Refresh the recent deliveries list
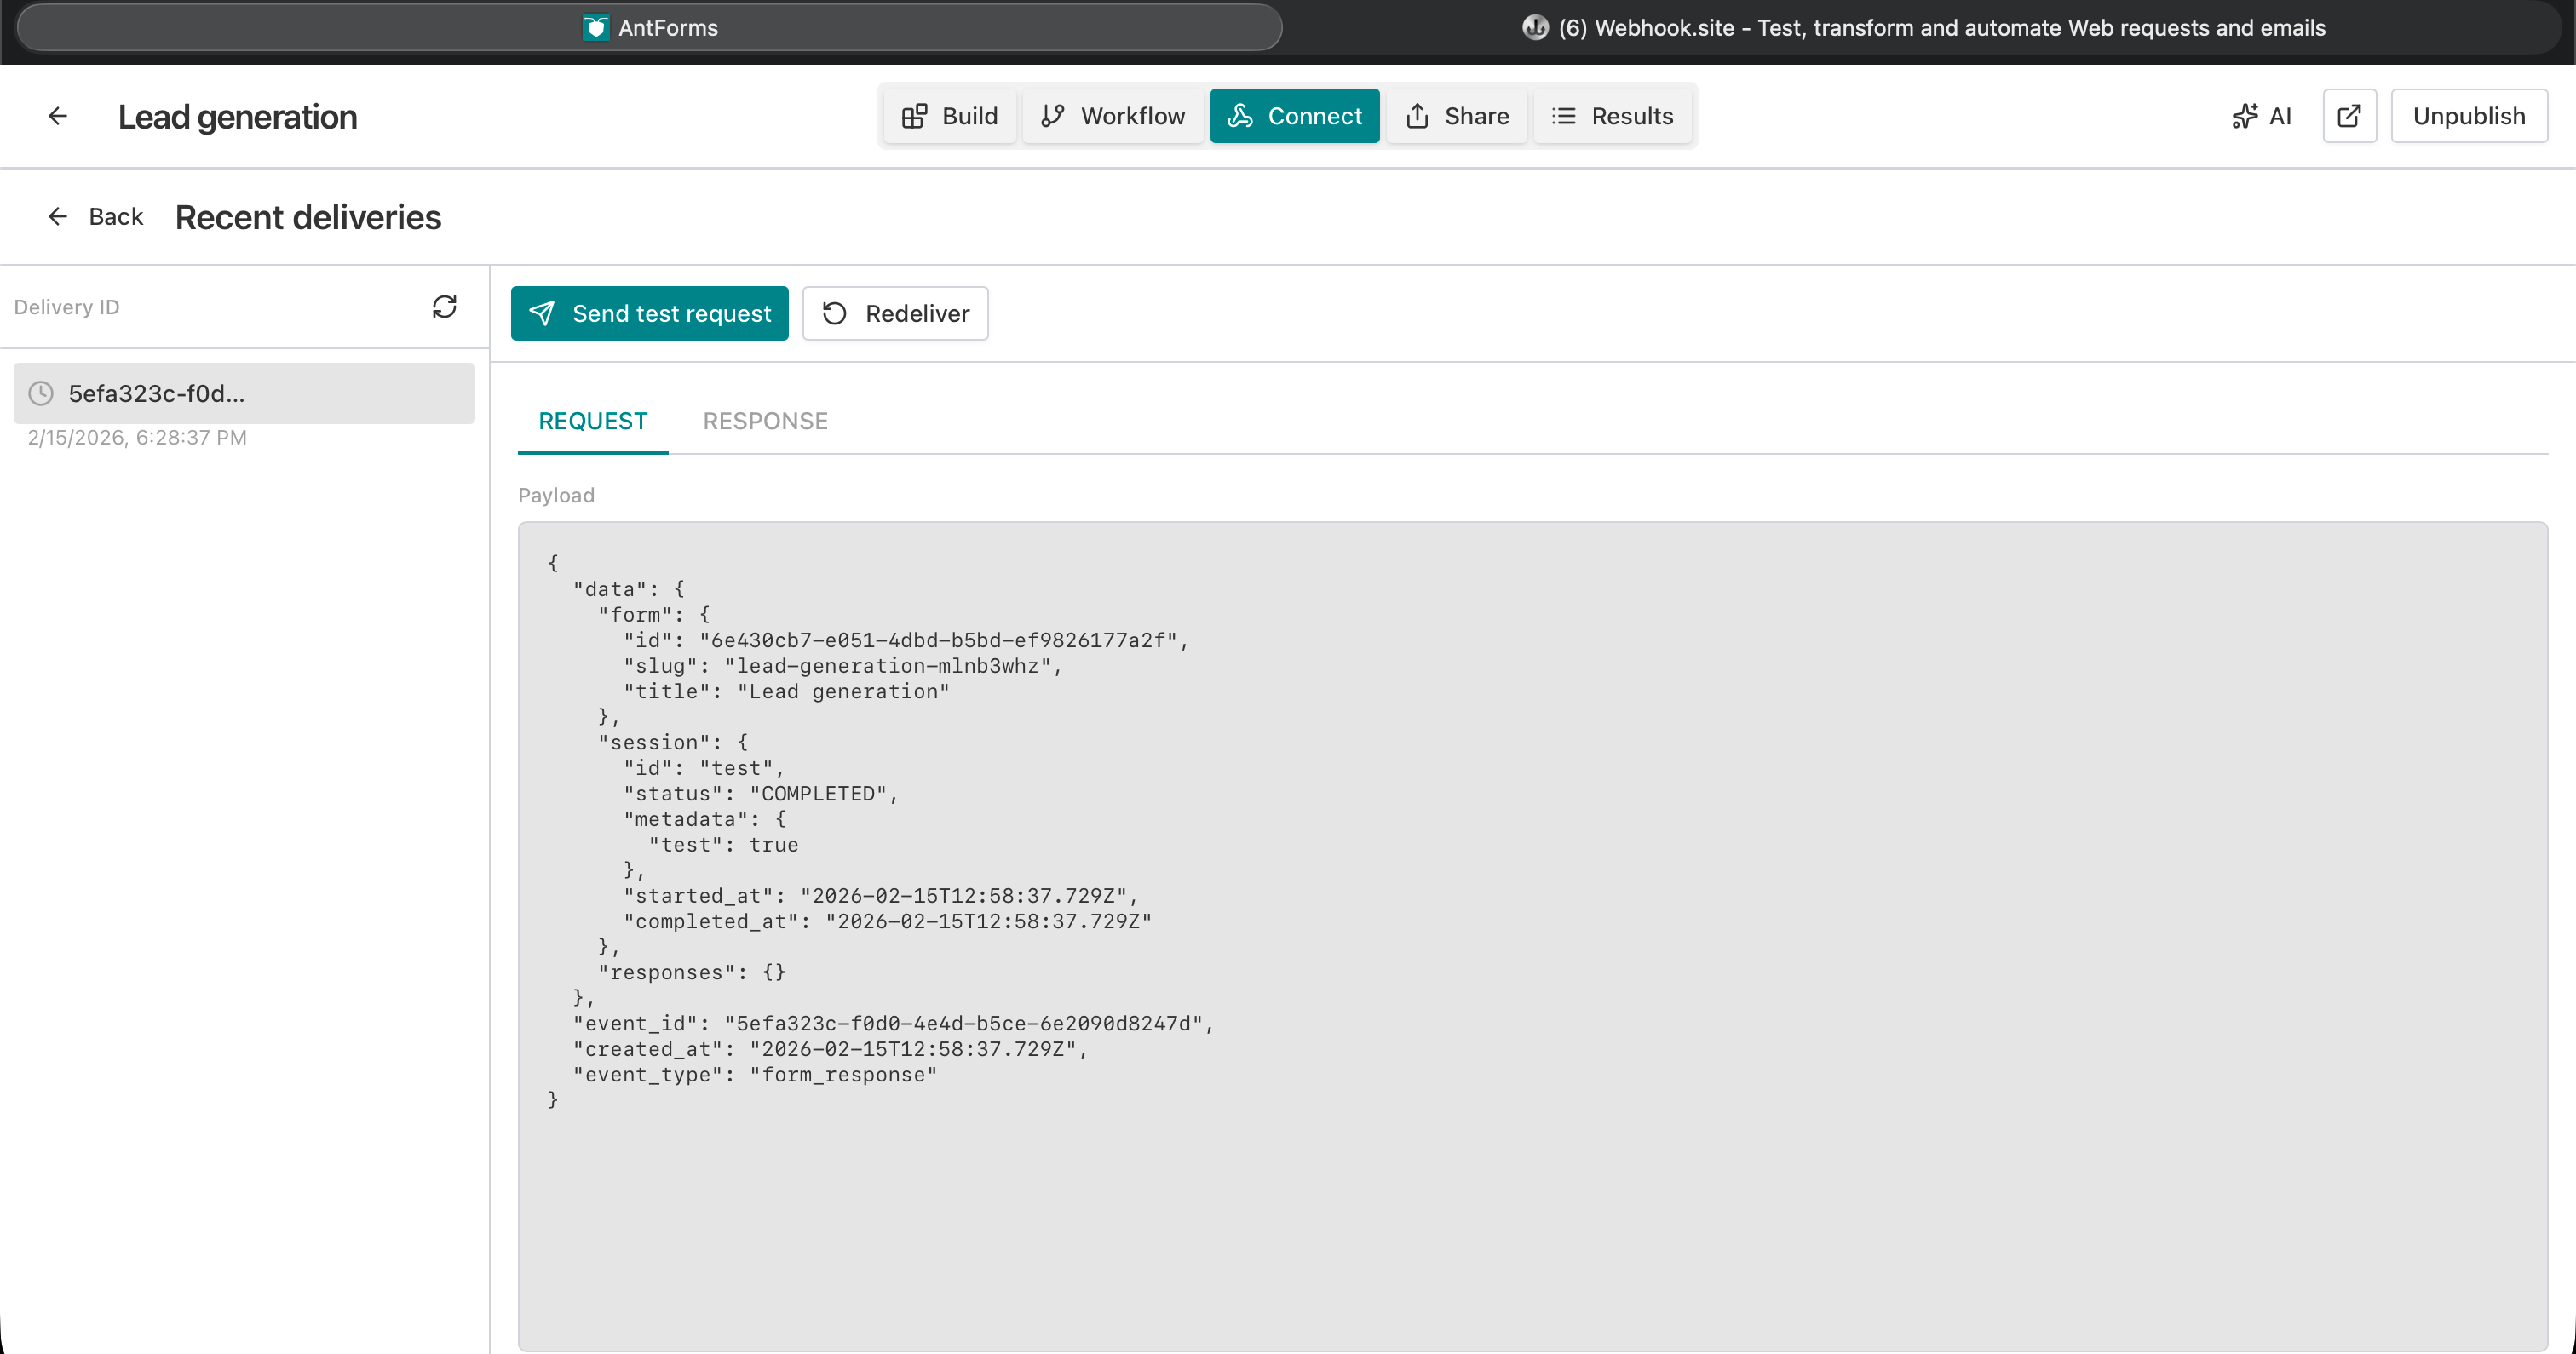2576x1354 pixels. (x=445, y=306)
